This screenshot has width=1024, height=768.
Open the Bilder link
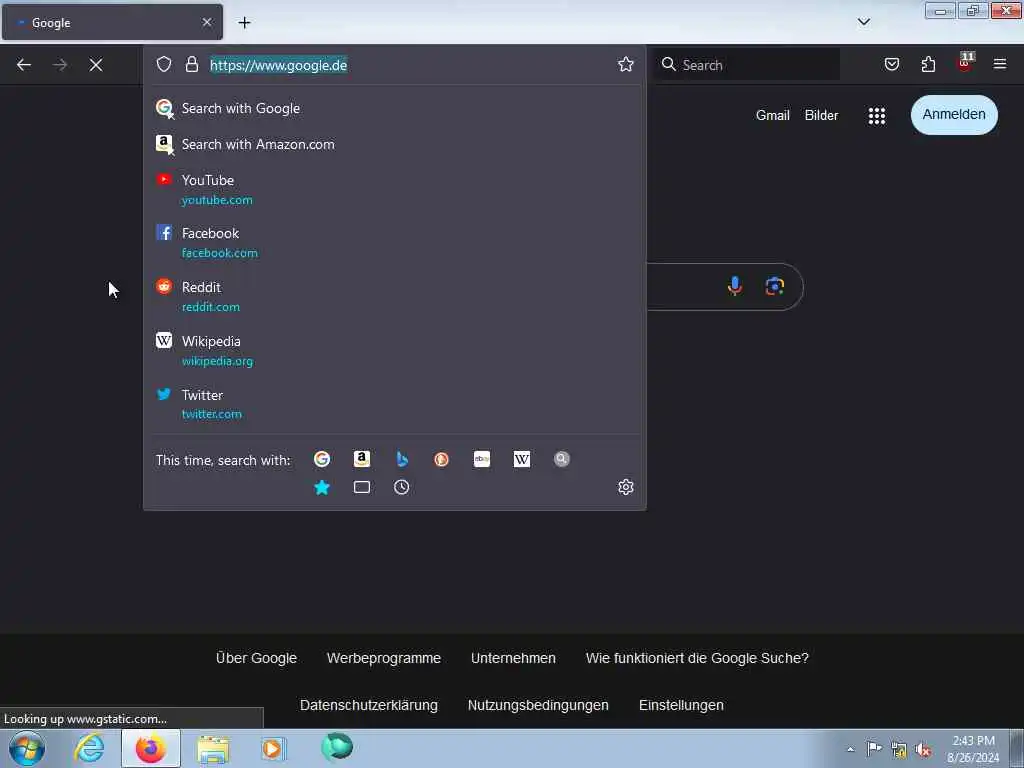(x=821, y=116)
